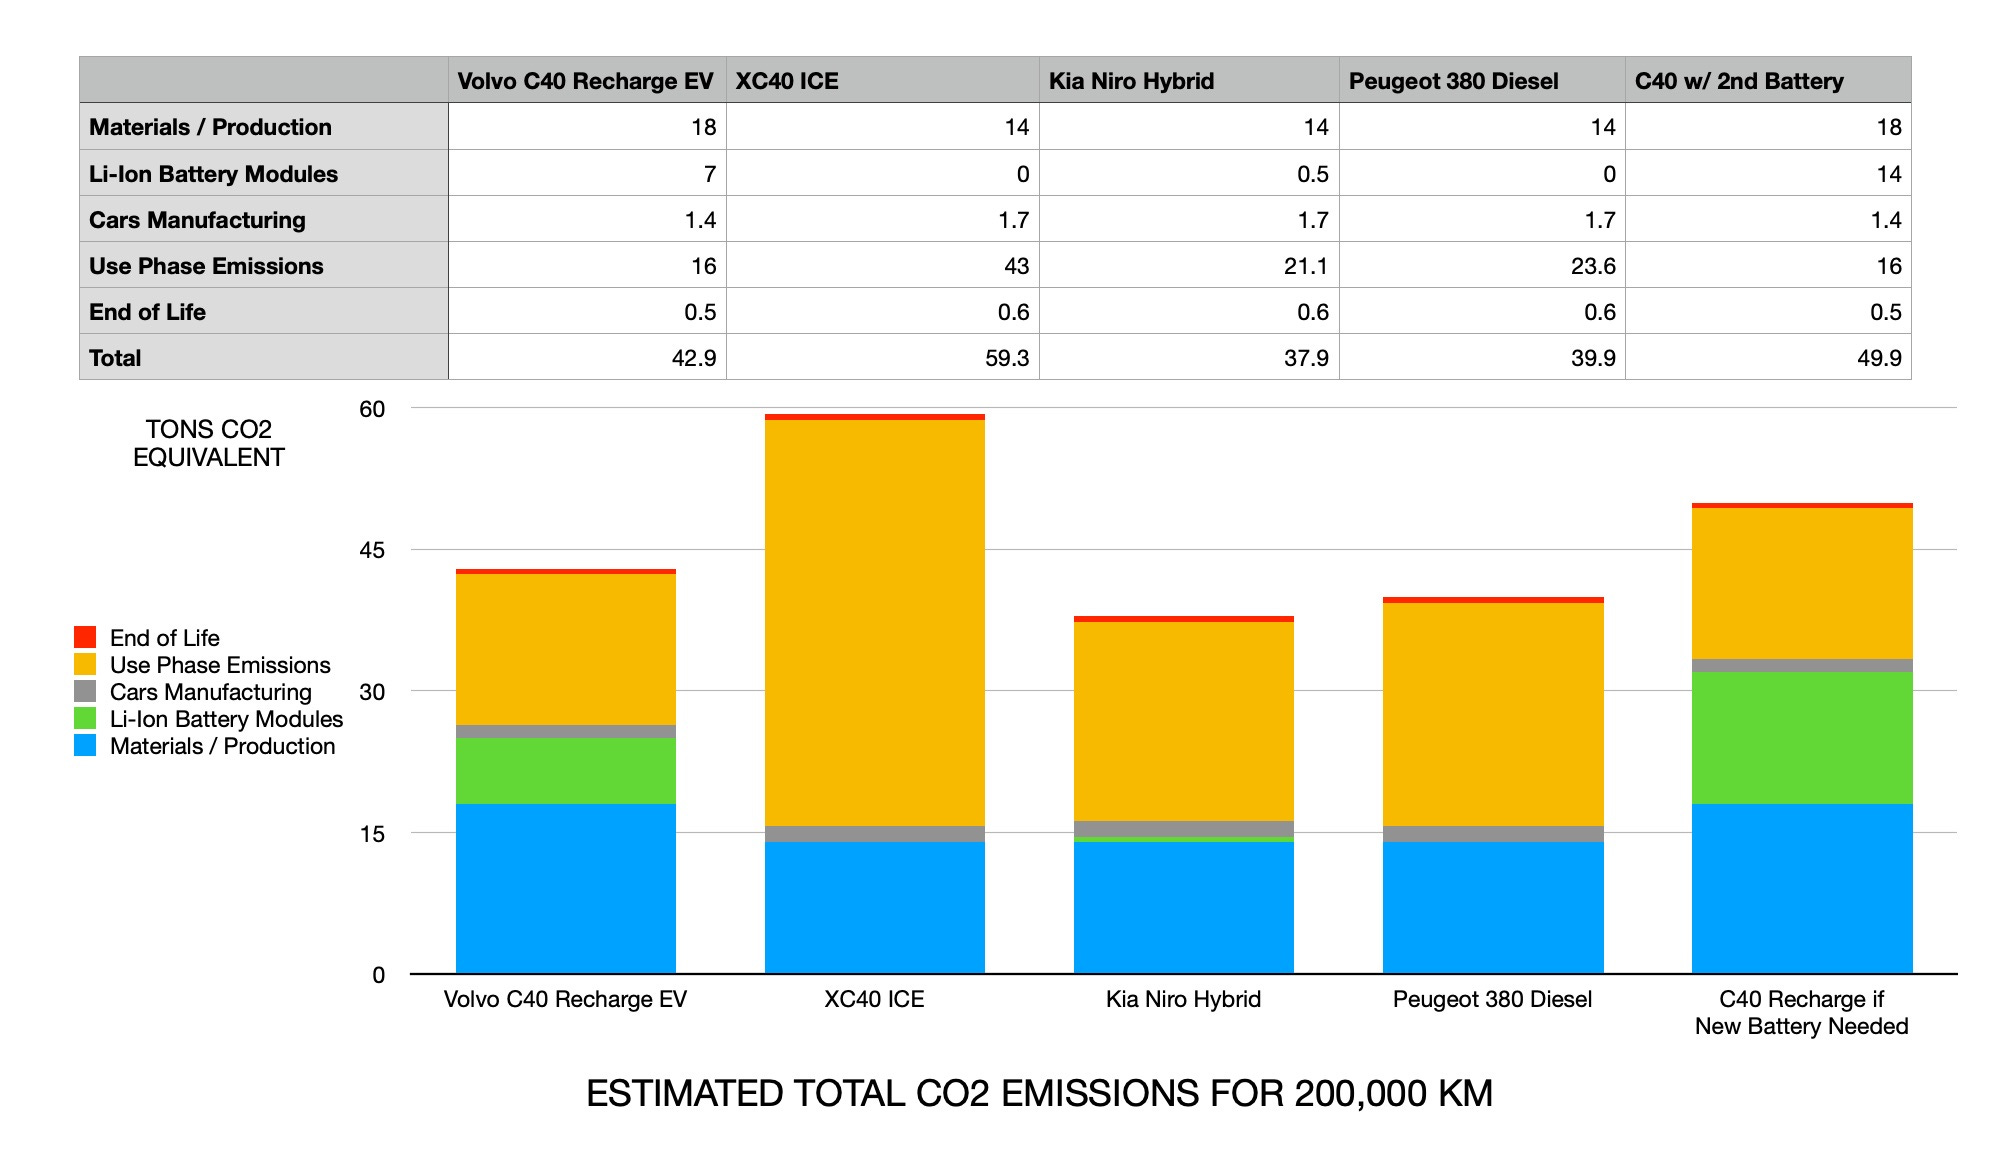Click the Use Phase Emissions row header
The height and width of the screenshot is (1150, 1998).
point(264,265)
